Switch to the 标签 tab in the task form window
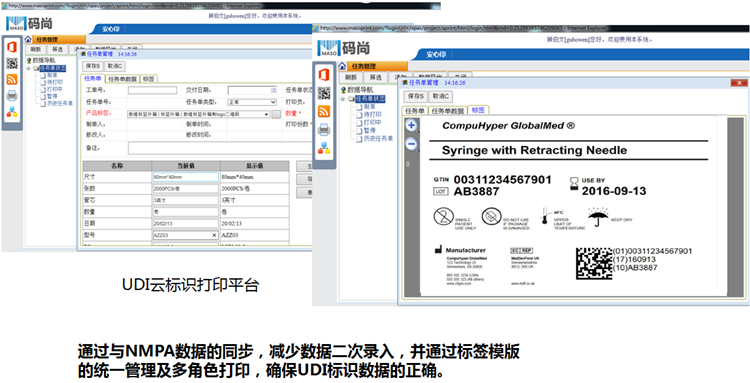 [x=148, y=79]
